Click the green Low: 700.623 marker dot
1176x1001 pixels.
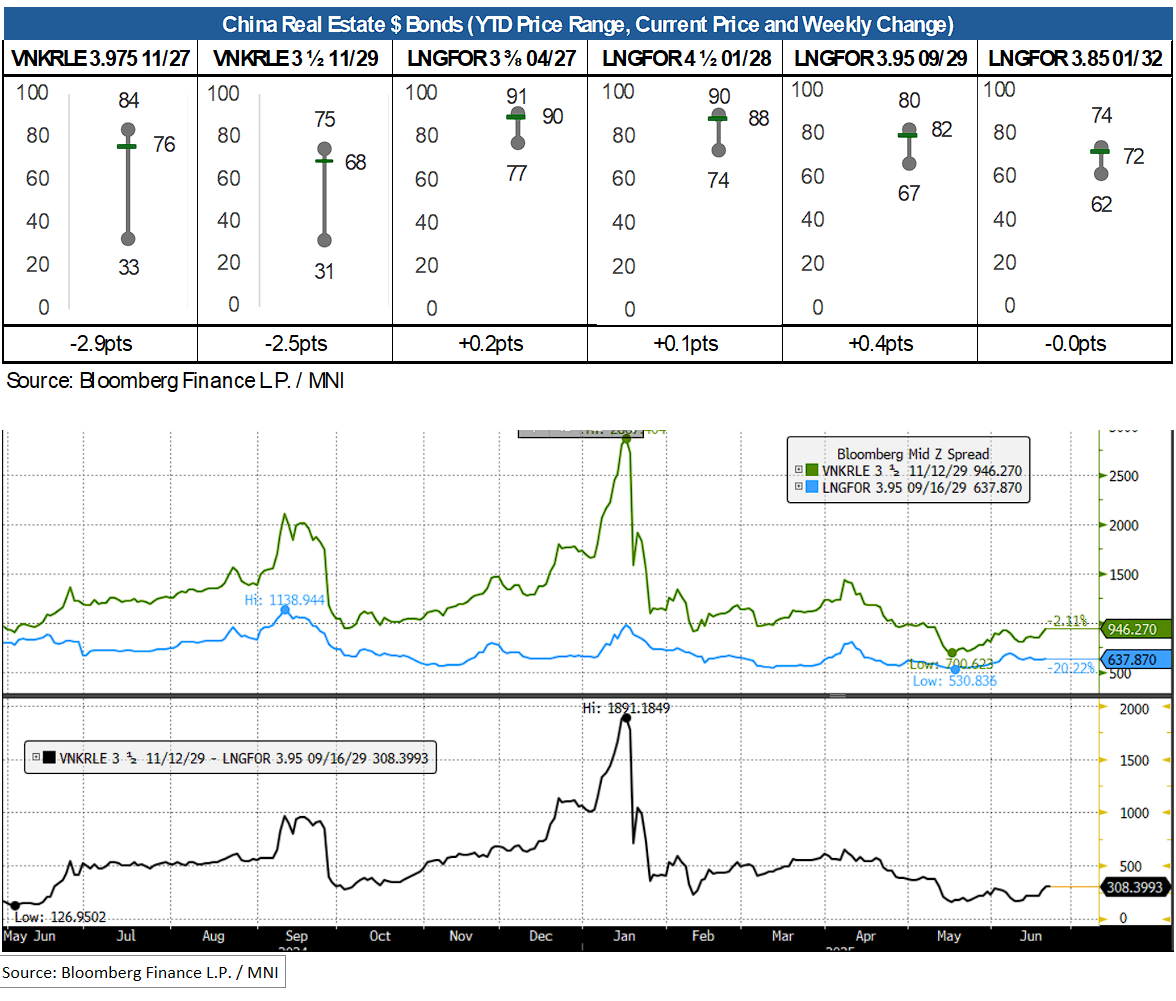[x=952, y=653]
